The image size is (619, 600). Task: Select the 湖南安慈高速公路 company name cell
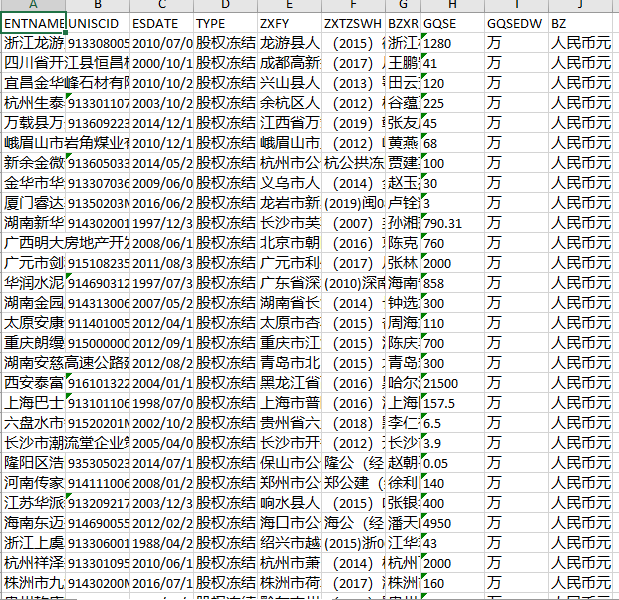[34, 363]
